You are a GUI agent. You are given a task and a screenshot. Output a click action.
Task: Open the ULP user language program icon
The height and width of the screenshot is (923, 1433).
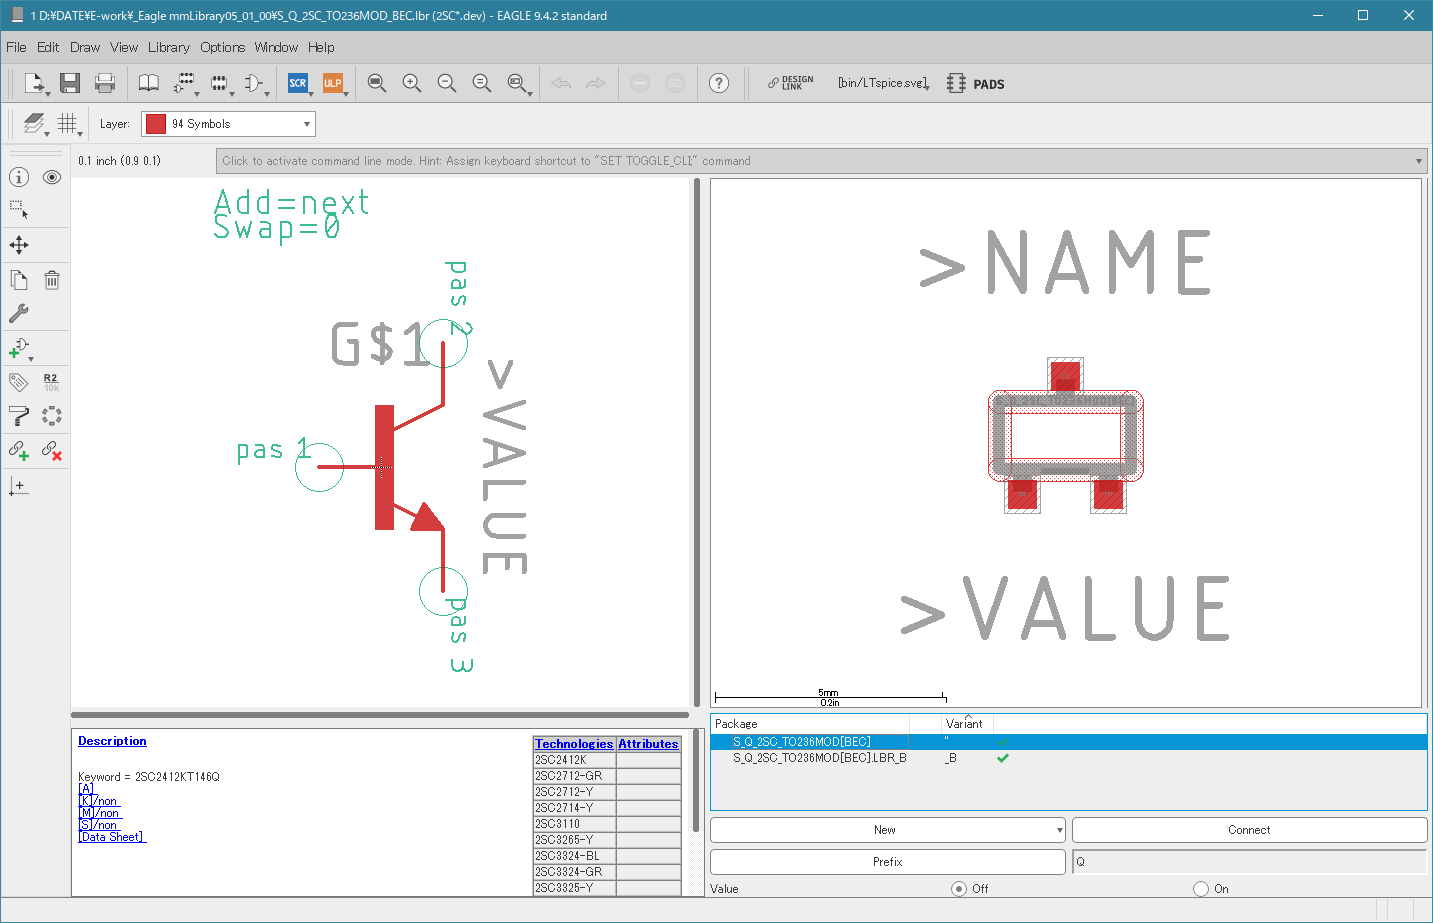[333, 84]
